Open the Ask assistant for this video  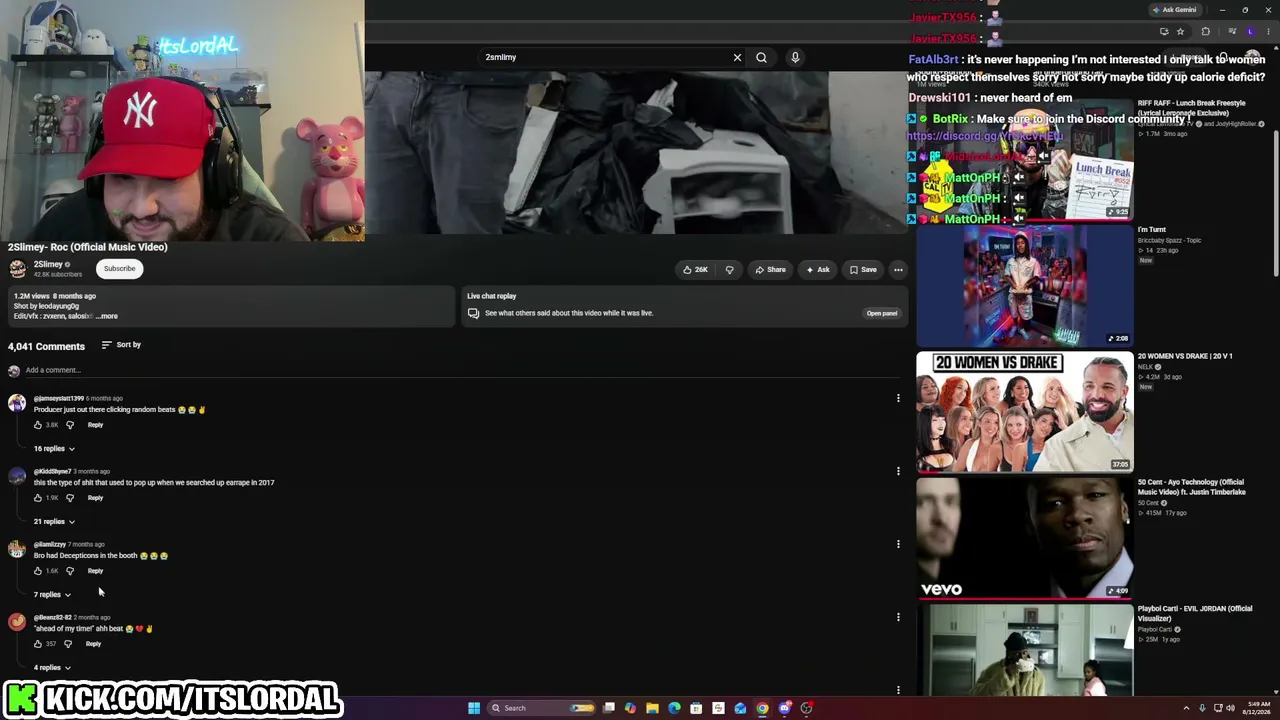coord(818,269)
